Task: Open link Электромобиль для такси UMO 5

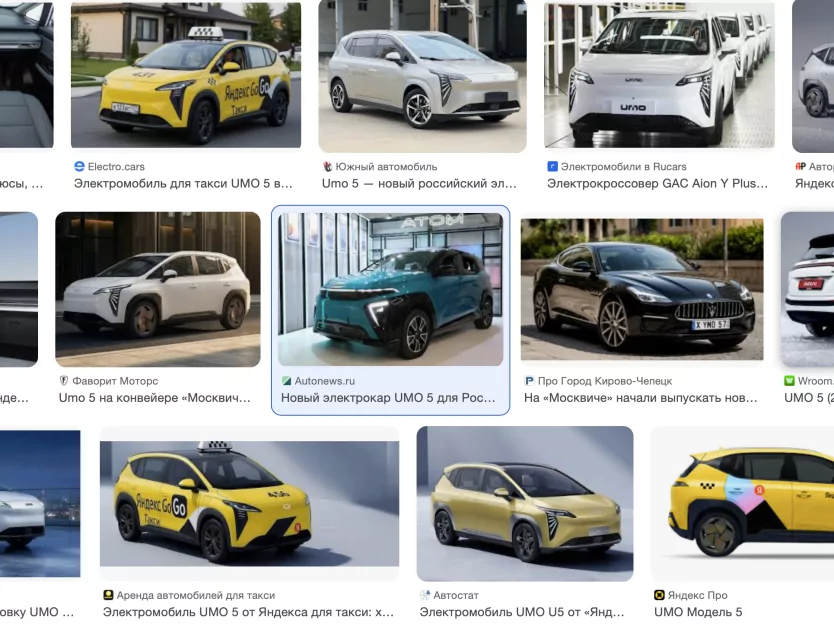Action: click(183, 184)
